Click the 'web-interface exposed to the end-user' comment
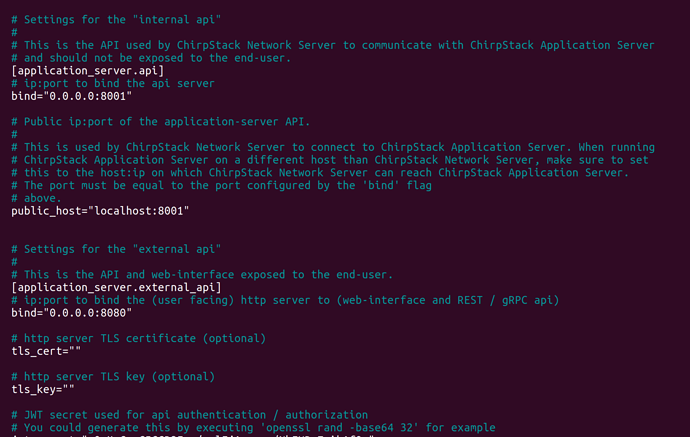690x437 pixels. pos(202,275)
